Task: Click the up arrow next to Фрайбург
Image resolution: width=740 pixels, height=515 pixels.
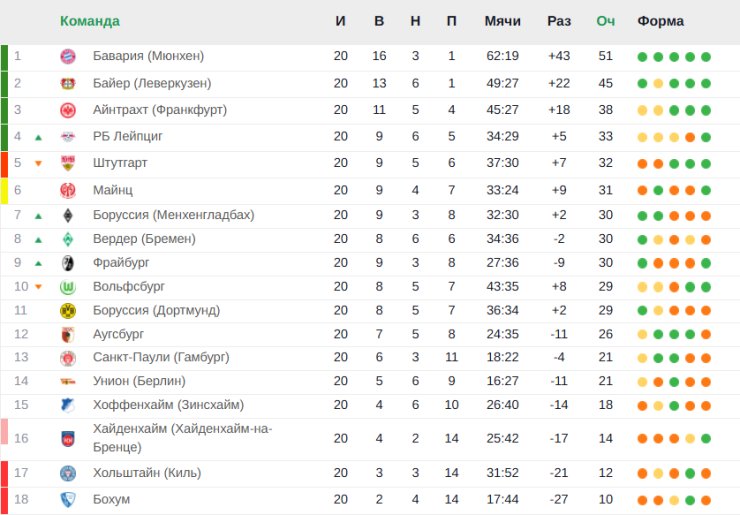Action: [38, 263]
